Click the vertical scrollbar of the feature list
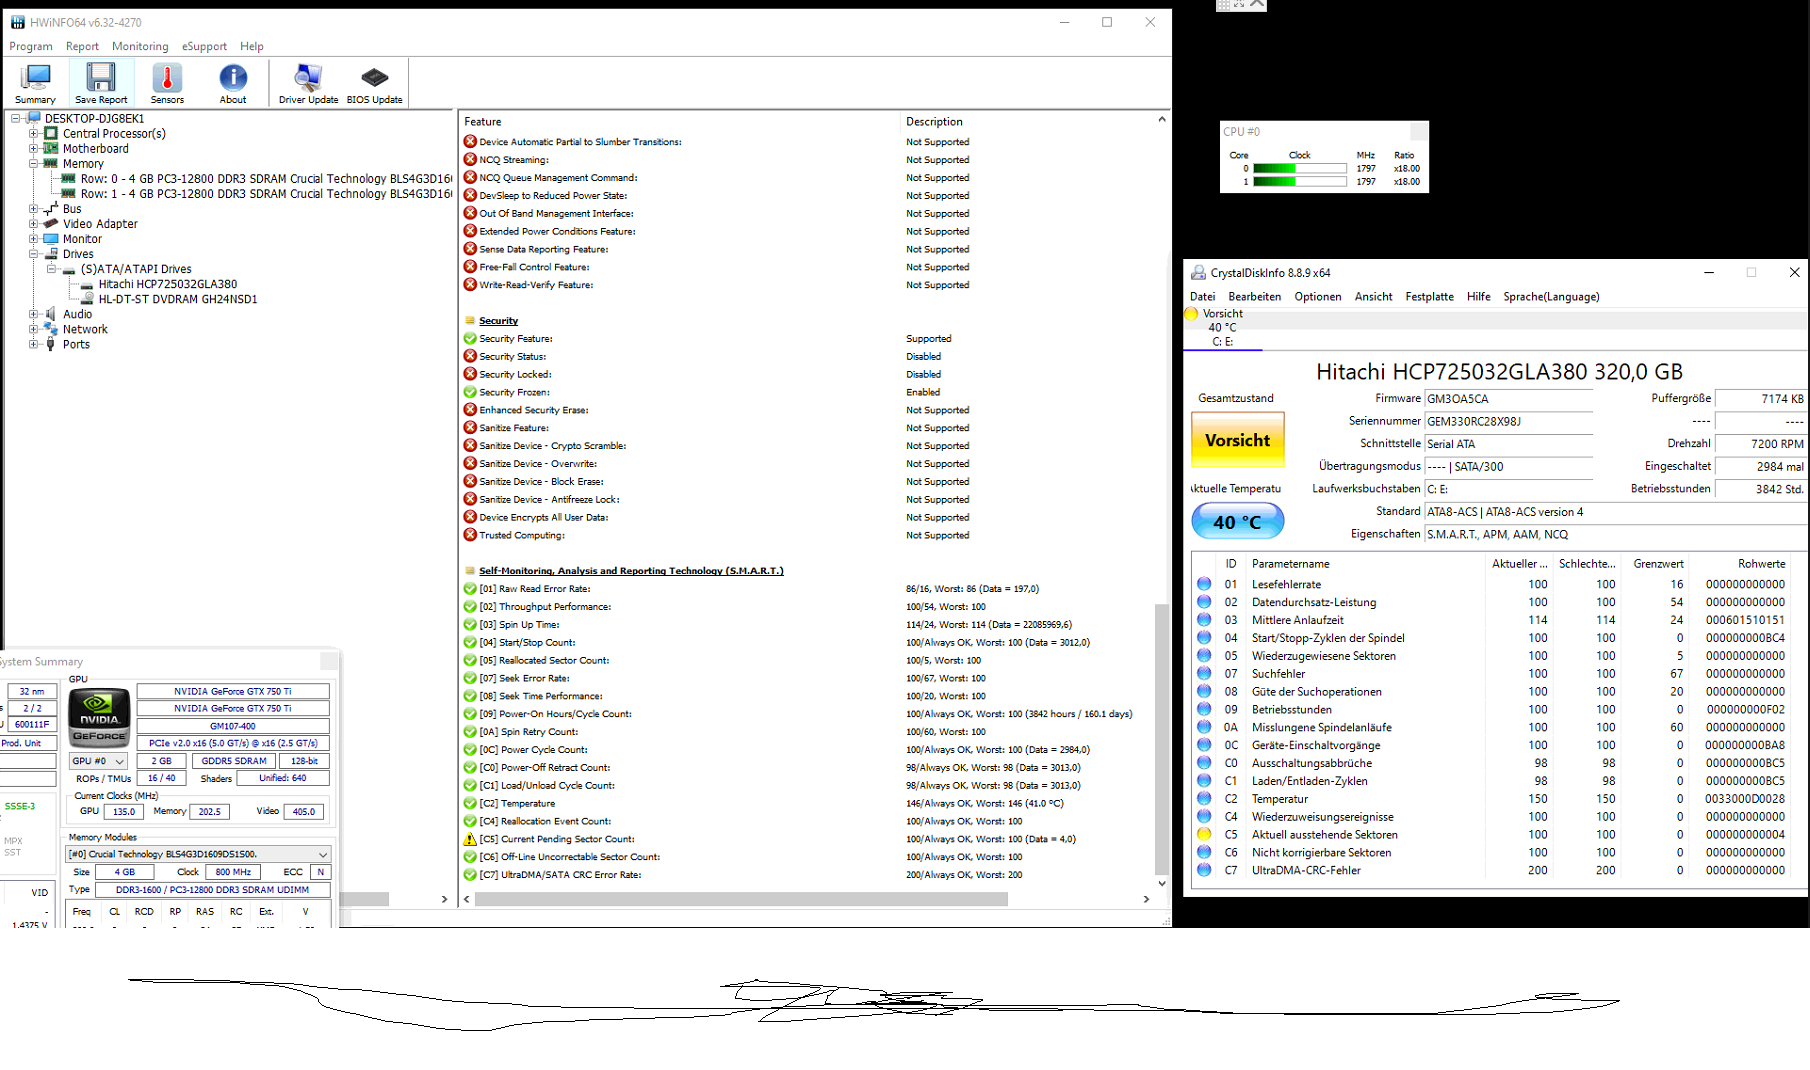 coord(1161,740)
